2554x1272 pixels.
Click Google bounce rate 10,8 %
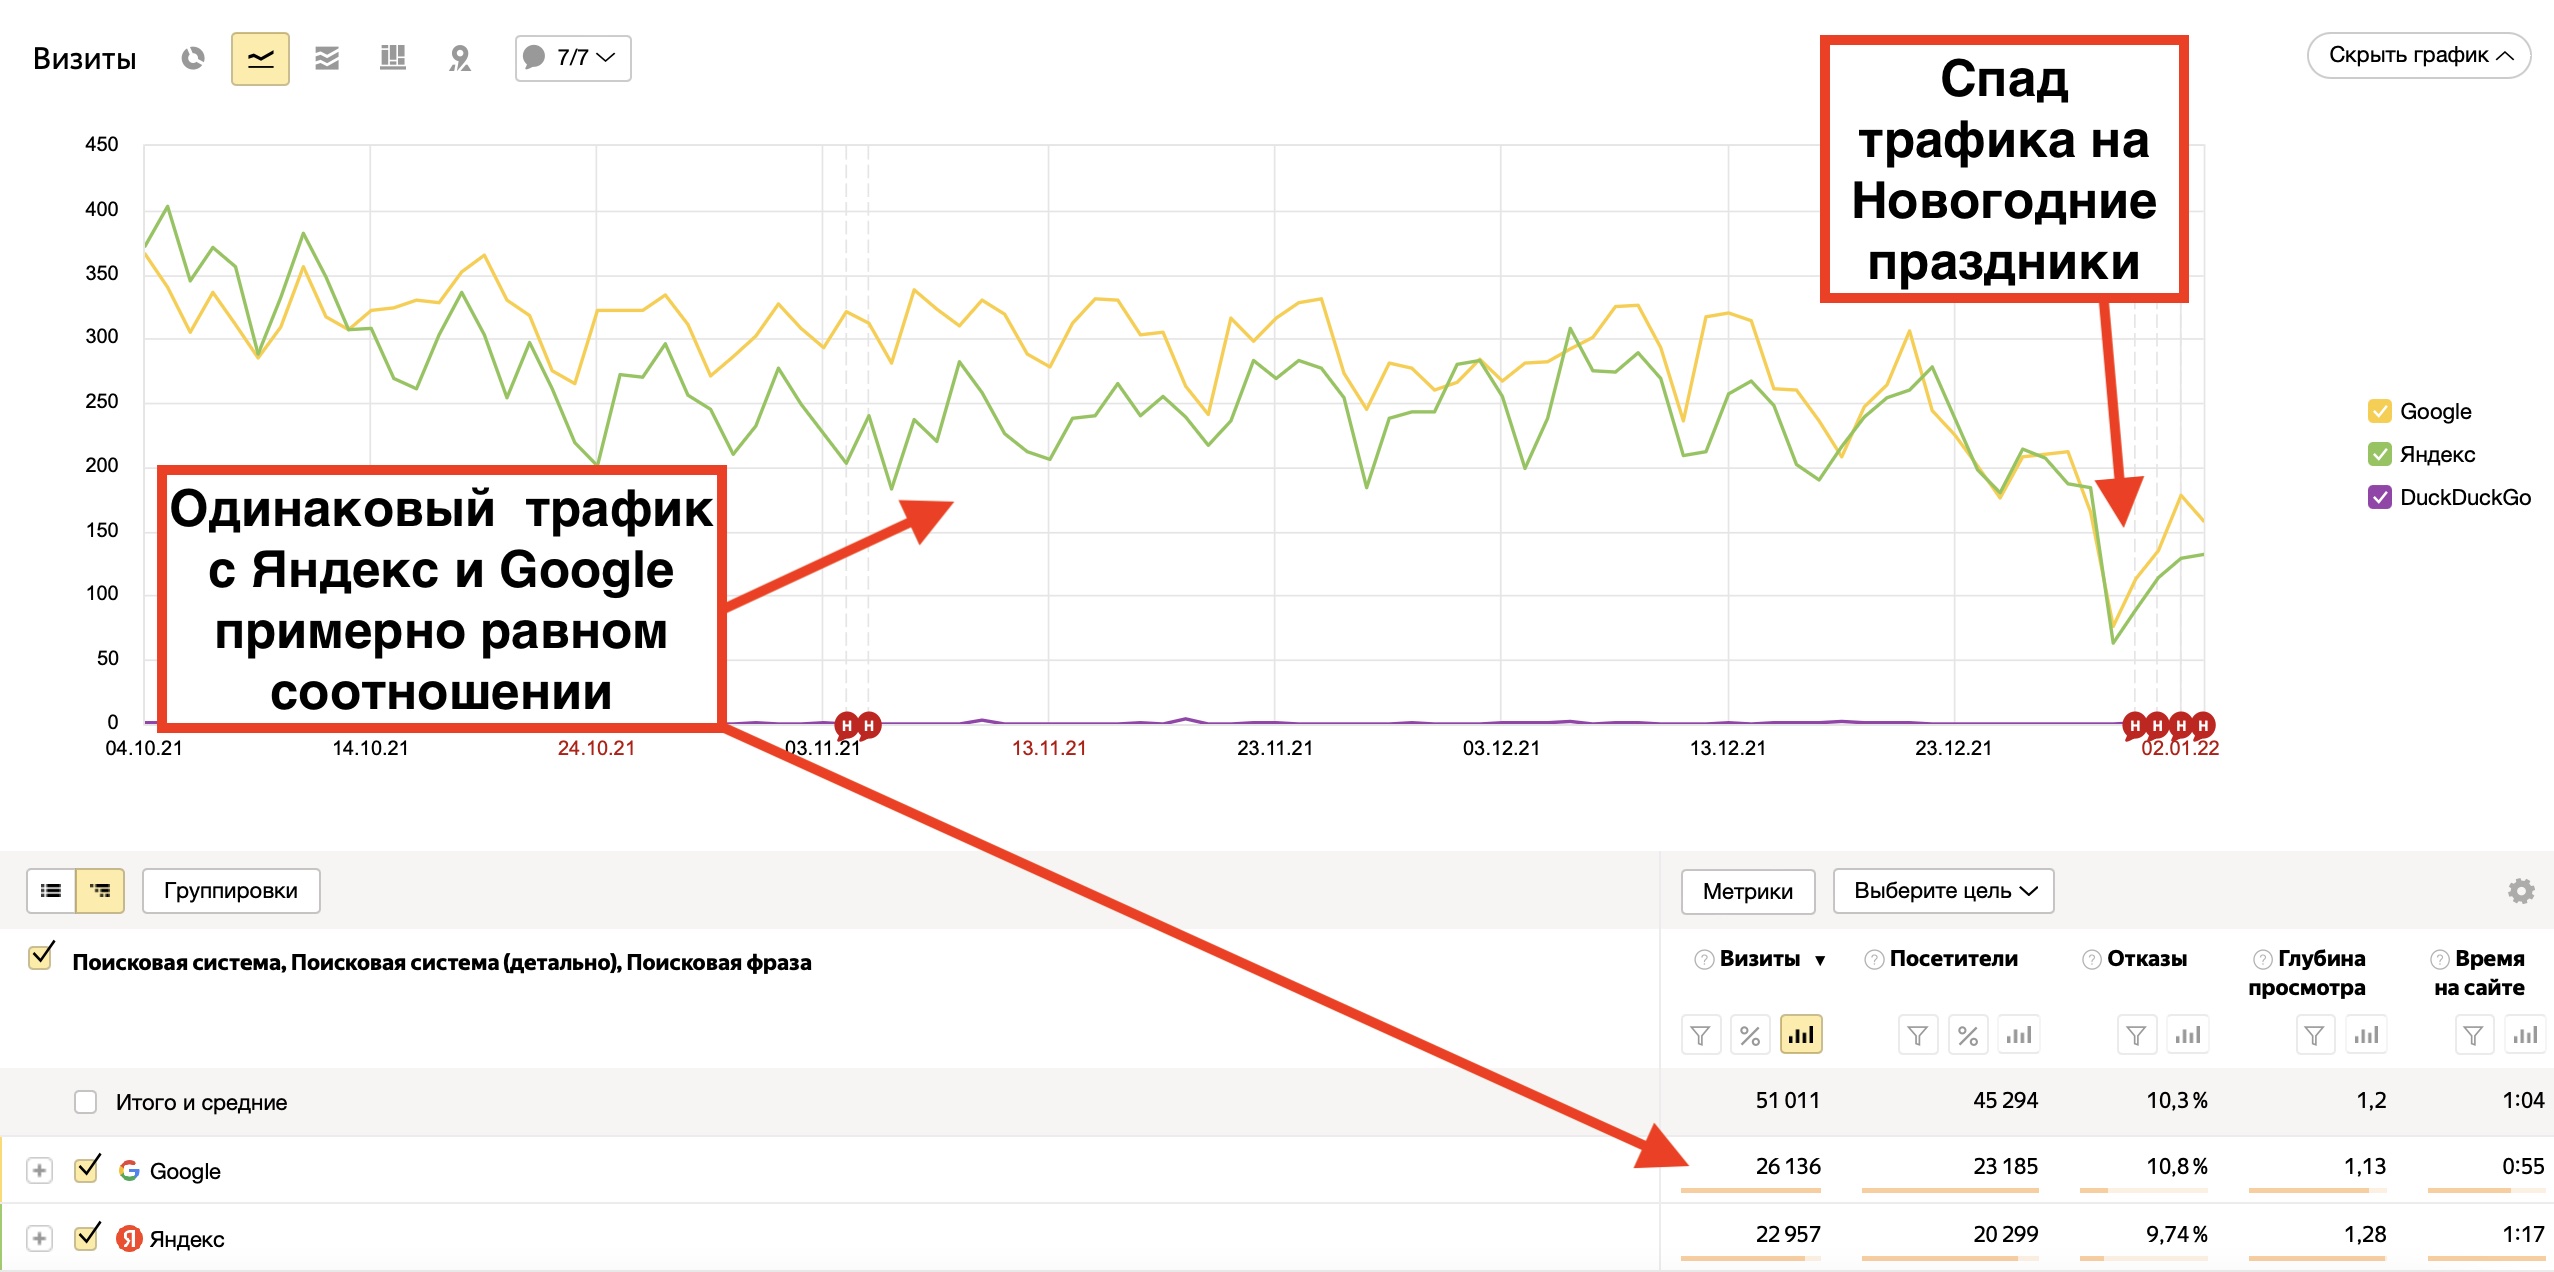point(2177,1167)
